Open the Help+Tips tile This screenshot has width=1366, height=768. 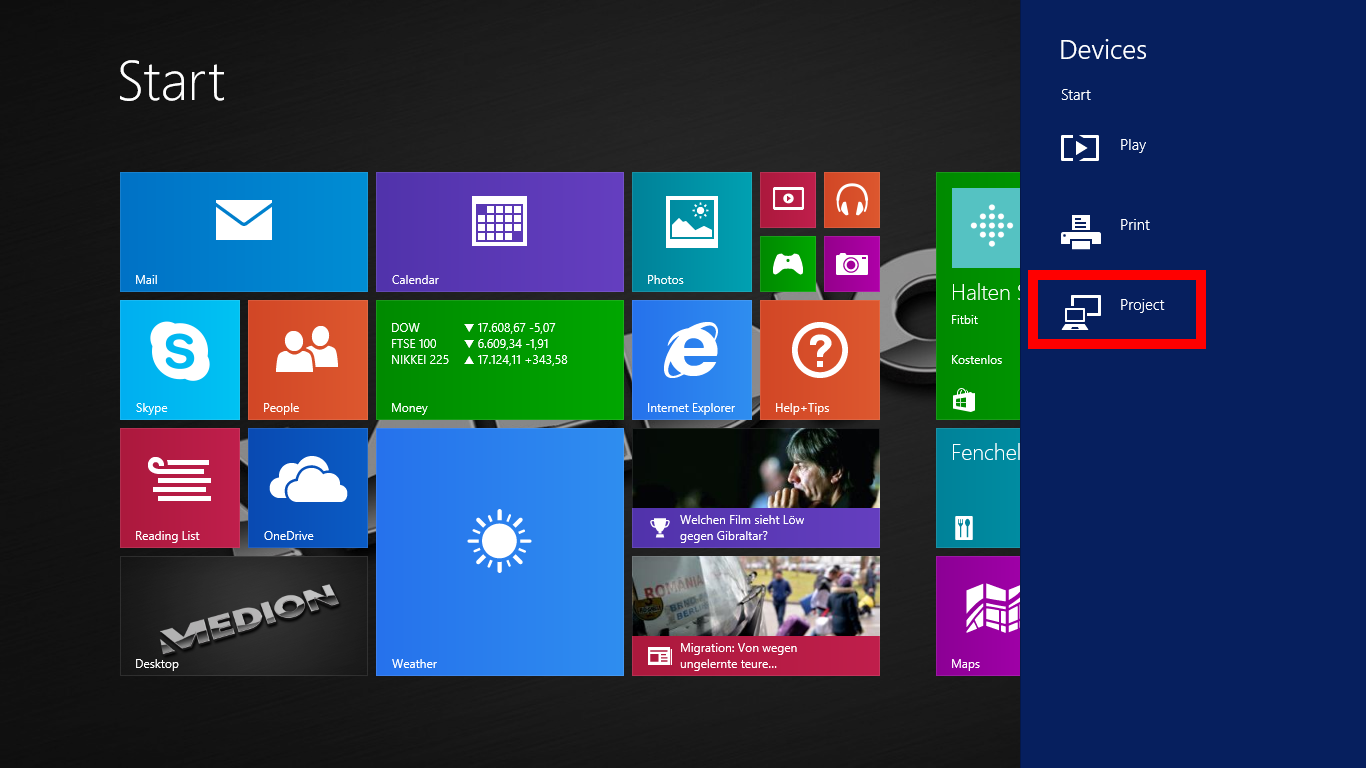pyautogui.click(x=820, y=360)
